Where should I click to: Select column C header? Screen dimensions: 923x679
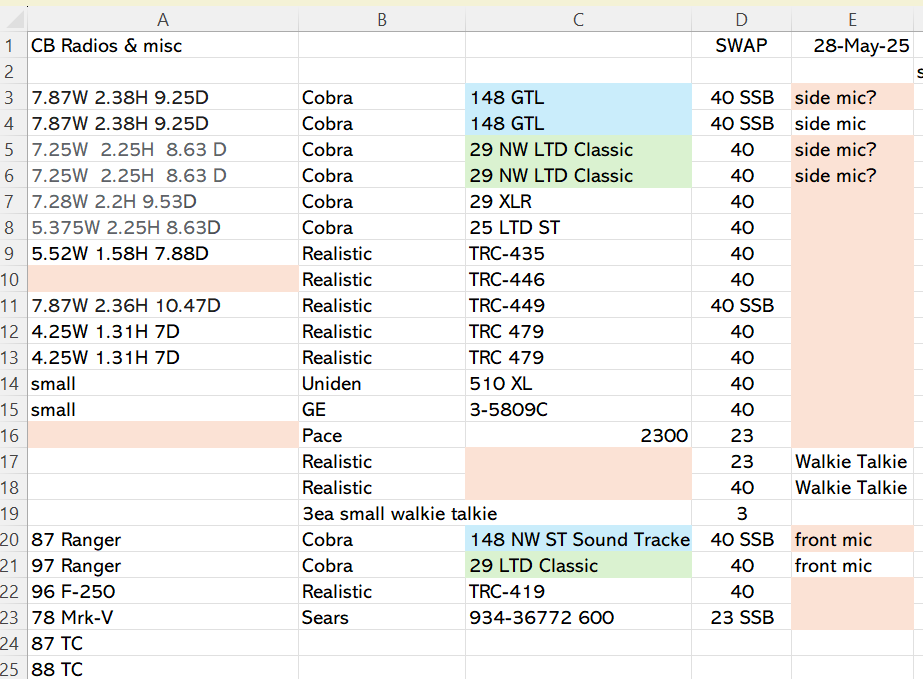click(x=578, y=20)
